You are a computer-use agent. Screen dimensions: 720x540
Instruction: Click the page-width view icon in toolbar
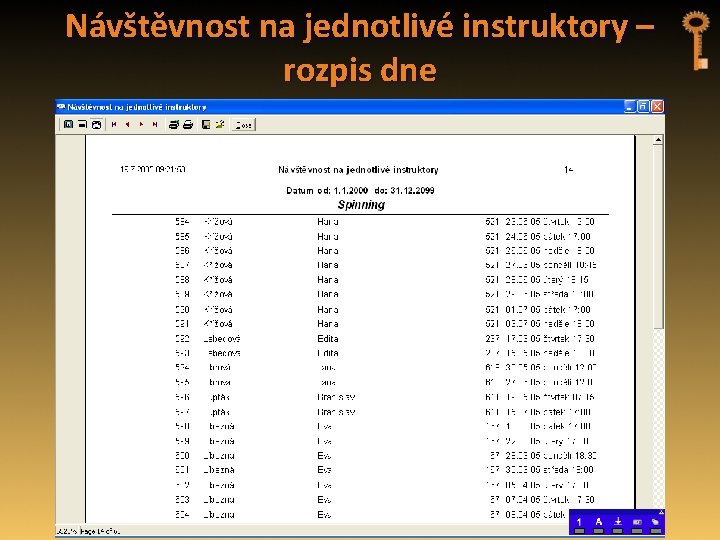[82, 124]
